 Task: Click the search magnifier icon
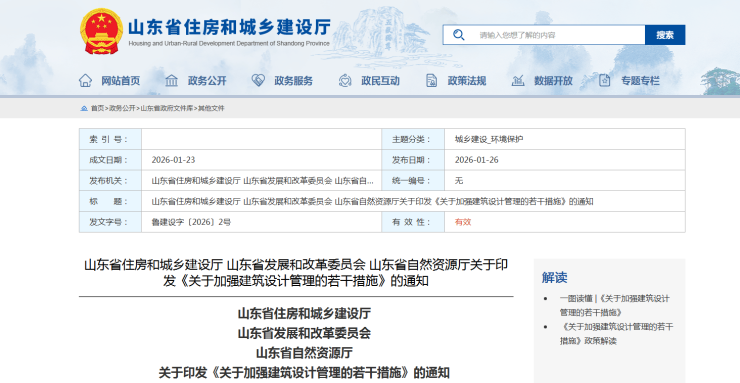458,35
